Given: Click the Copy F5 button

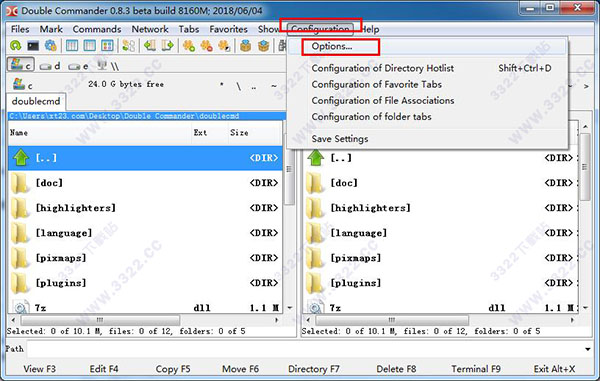Looking at the screenshot, I should click(x=173, y=369).
